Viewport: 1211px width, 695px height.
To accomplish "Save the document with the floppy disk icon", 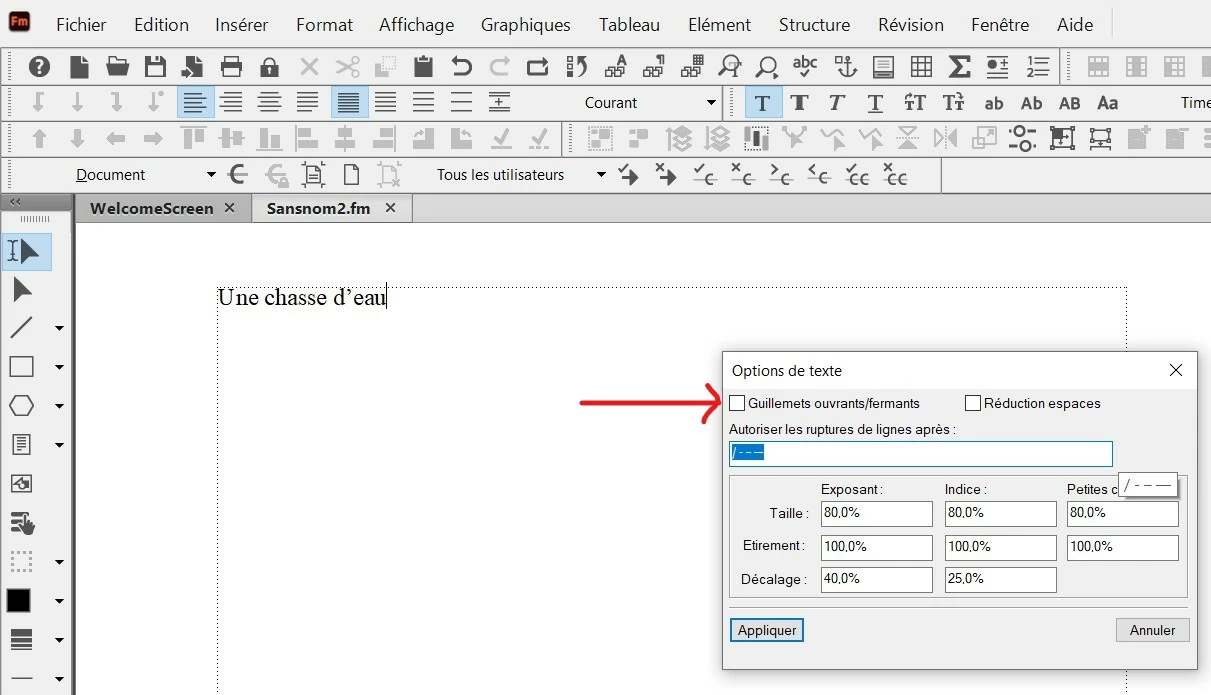I will click(x=155, y=67).
